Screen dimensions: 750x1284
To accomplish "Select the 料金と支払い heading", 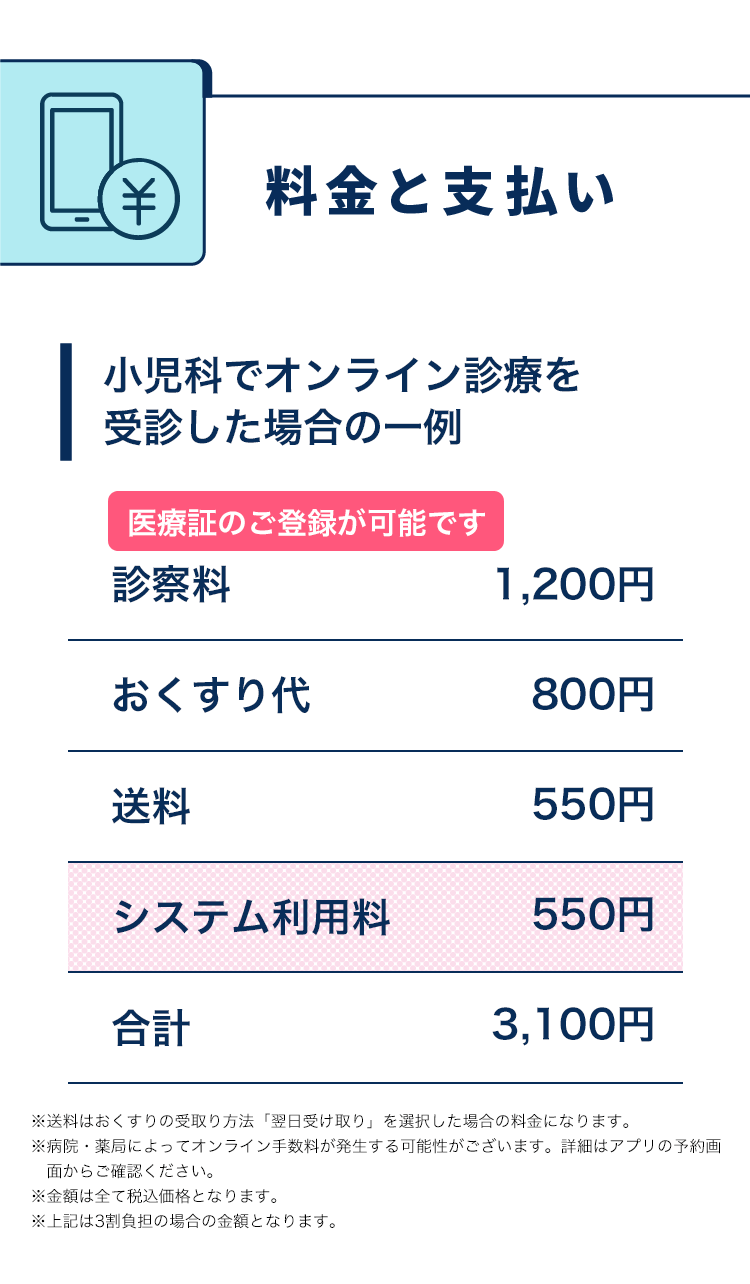I will point(441,192).
